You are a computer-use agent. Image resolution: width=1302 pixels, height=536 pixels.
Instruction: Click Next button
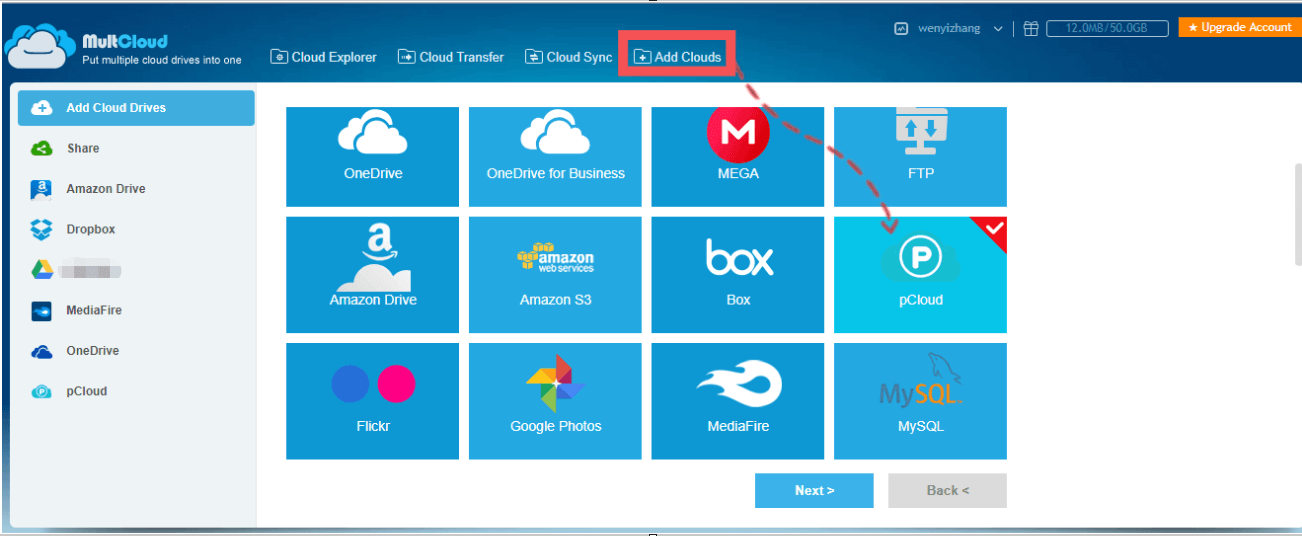tap(814, 491)
